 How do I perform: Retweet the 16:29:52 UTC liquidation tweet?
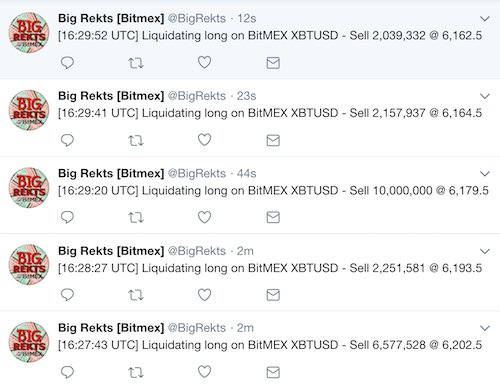(x=136, y=63)
